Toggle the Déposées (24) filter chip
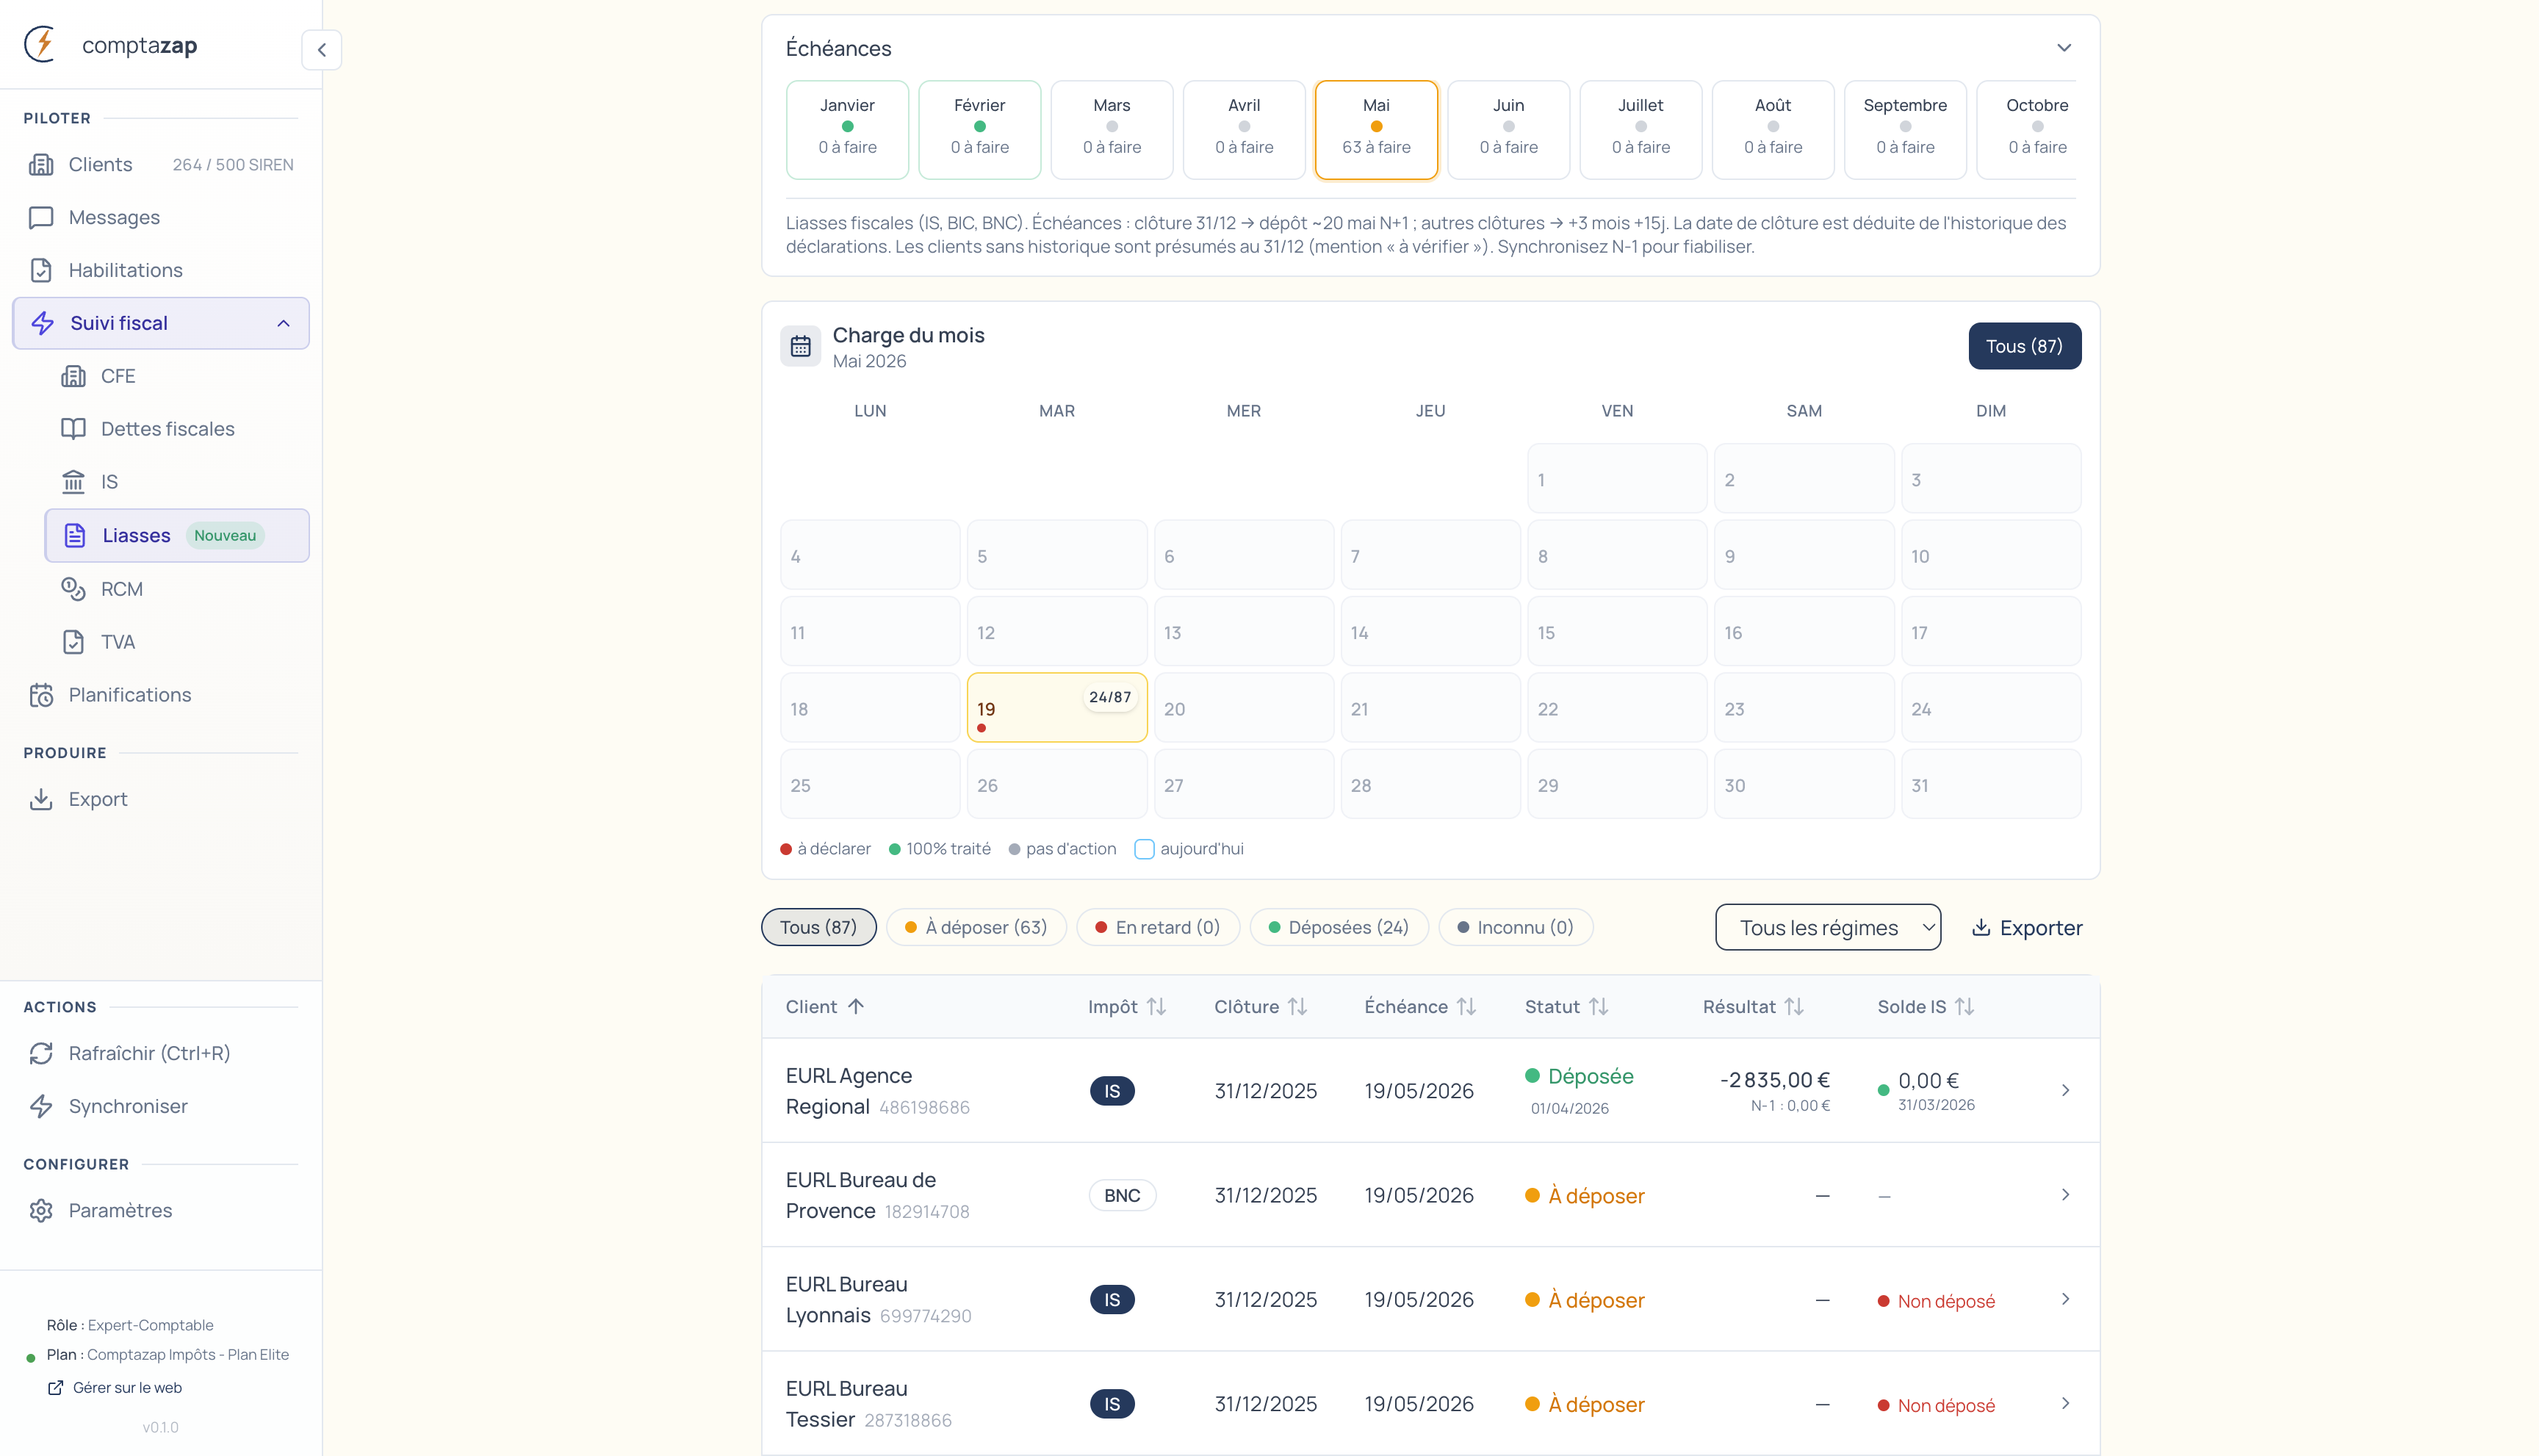The image size is (2539, 1456). click(1338, 927)
